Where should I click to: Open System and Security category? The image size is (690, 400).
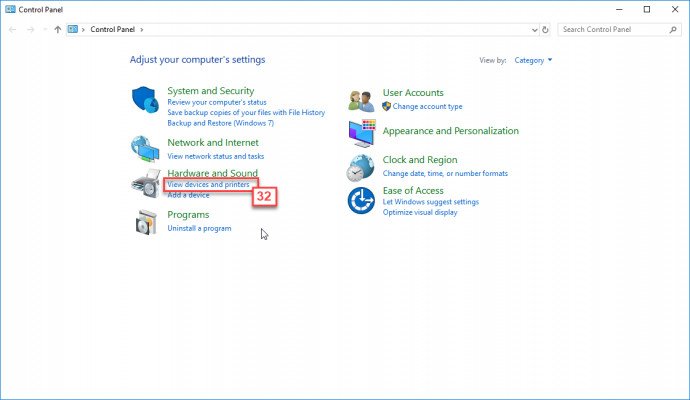(x=211, y=91)
